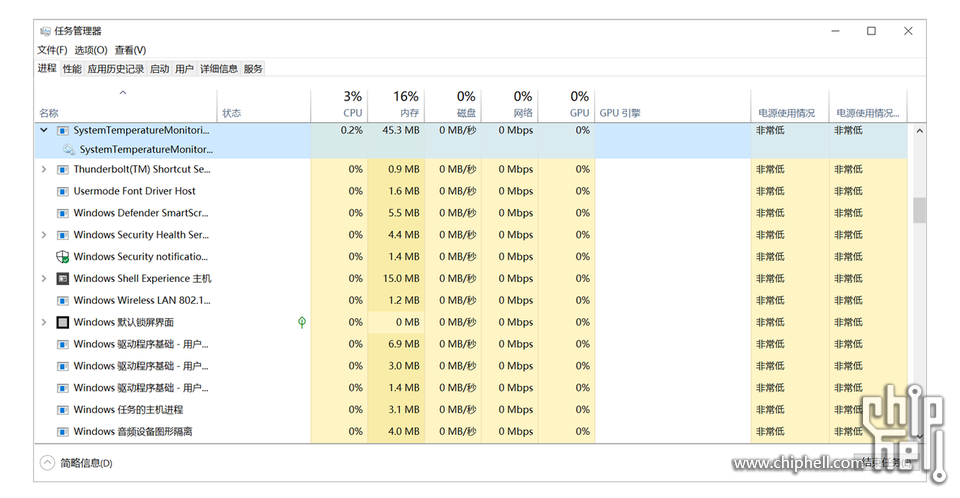Viewport: 960px width, 498px height.
Task: Sort processes by 磁盘 column header
Action: tap(453, 105)
